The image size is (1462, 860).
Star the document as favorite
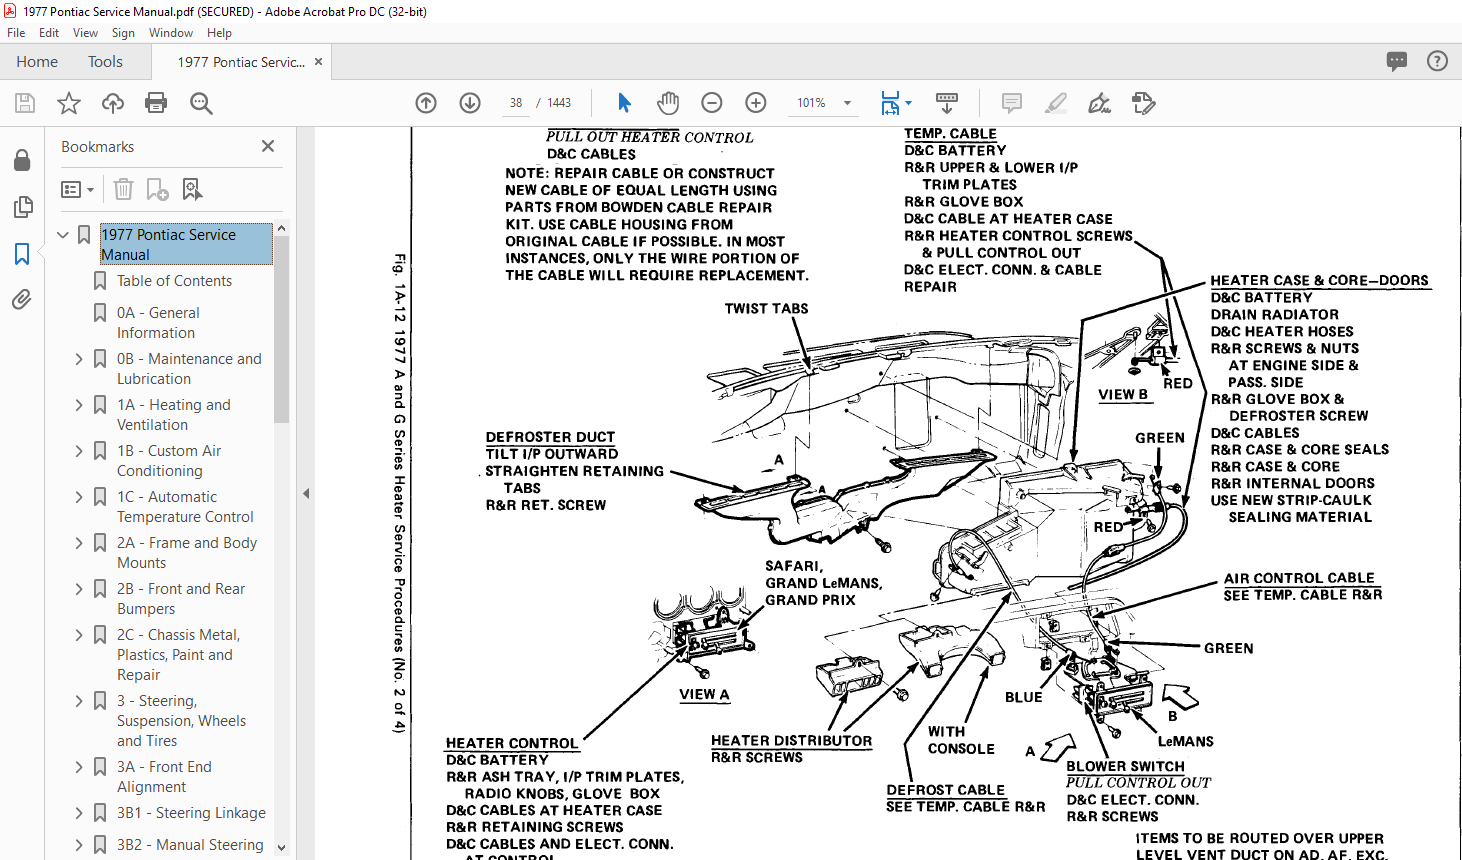click(x=69, y=103)
